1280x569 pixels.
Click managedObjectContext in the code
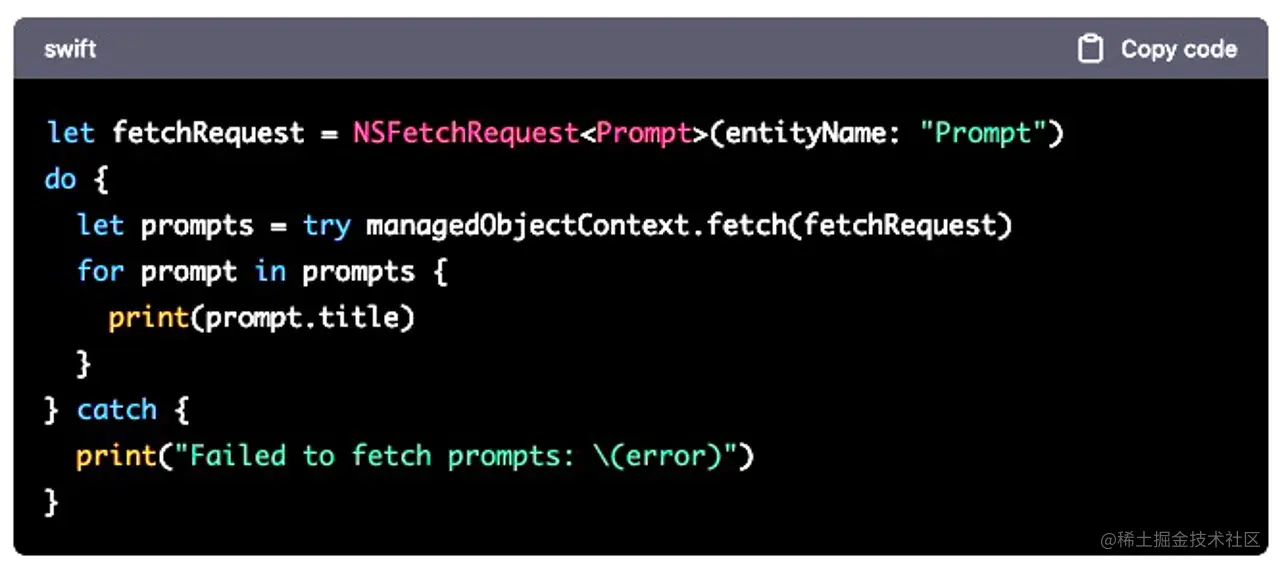pos(528,225)
